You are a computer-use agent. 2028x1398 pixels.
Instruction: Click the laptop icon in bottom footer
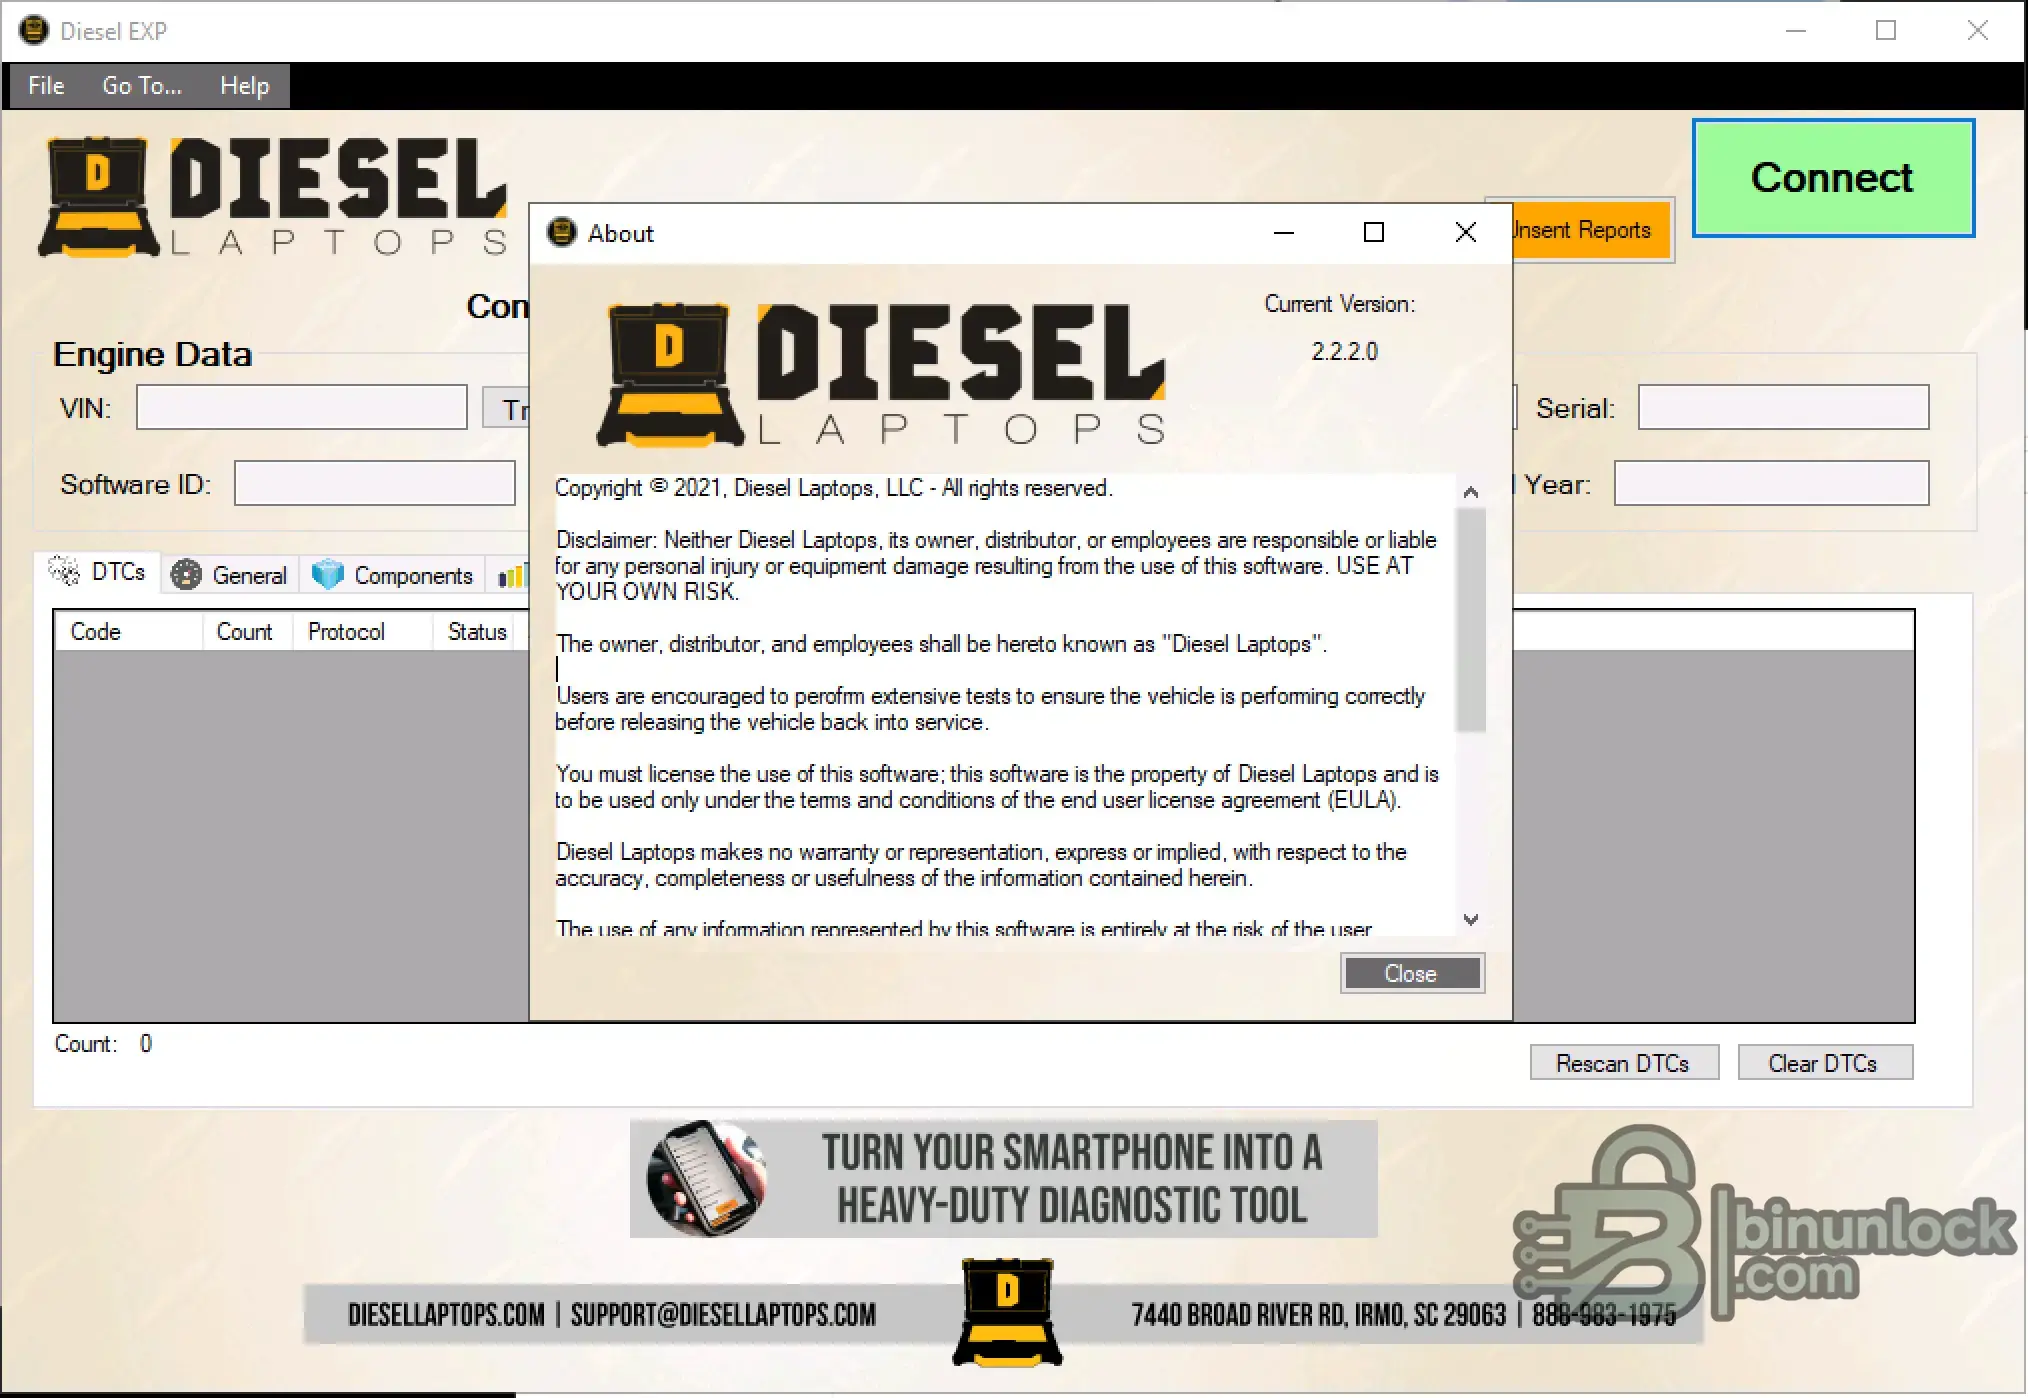[x=1007, y=1312]
